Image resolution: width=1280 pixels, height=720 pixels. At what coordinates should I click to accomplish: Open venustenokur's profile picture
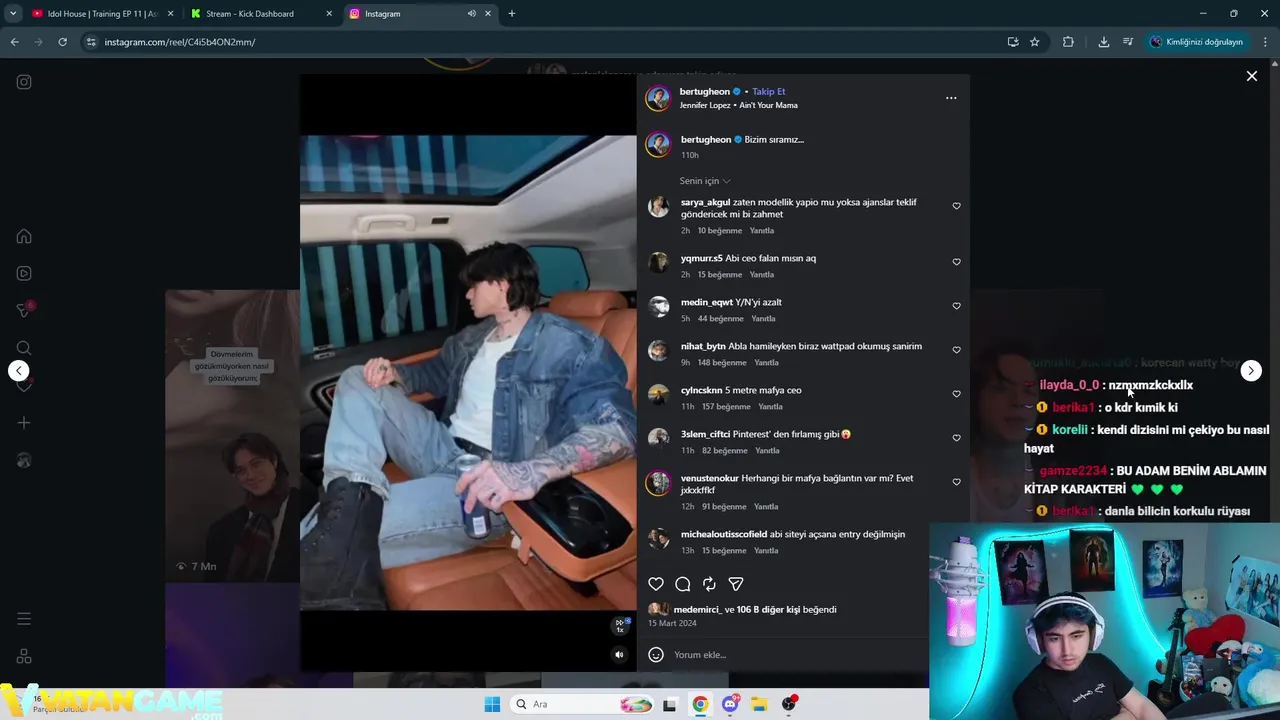pos(658,483)
